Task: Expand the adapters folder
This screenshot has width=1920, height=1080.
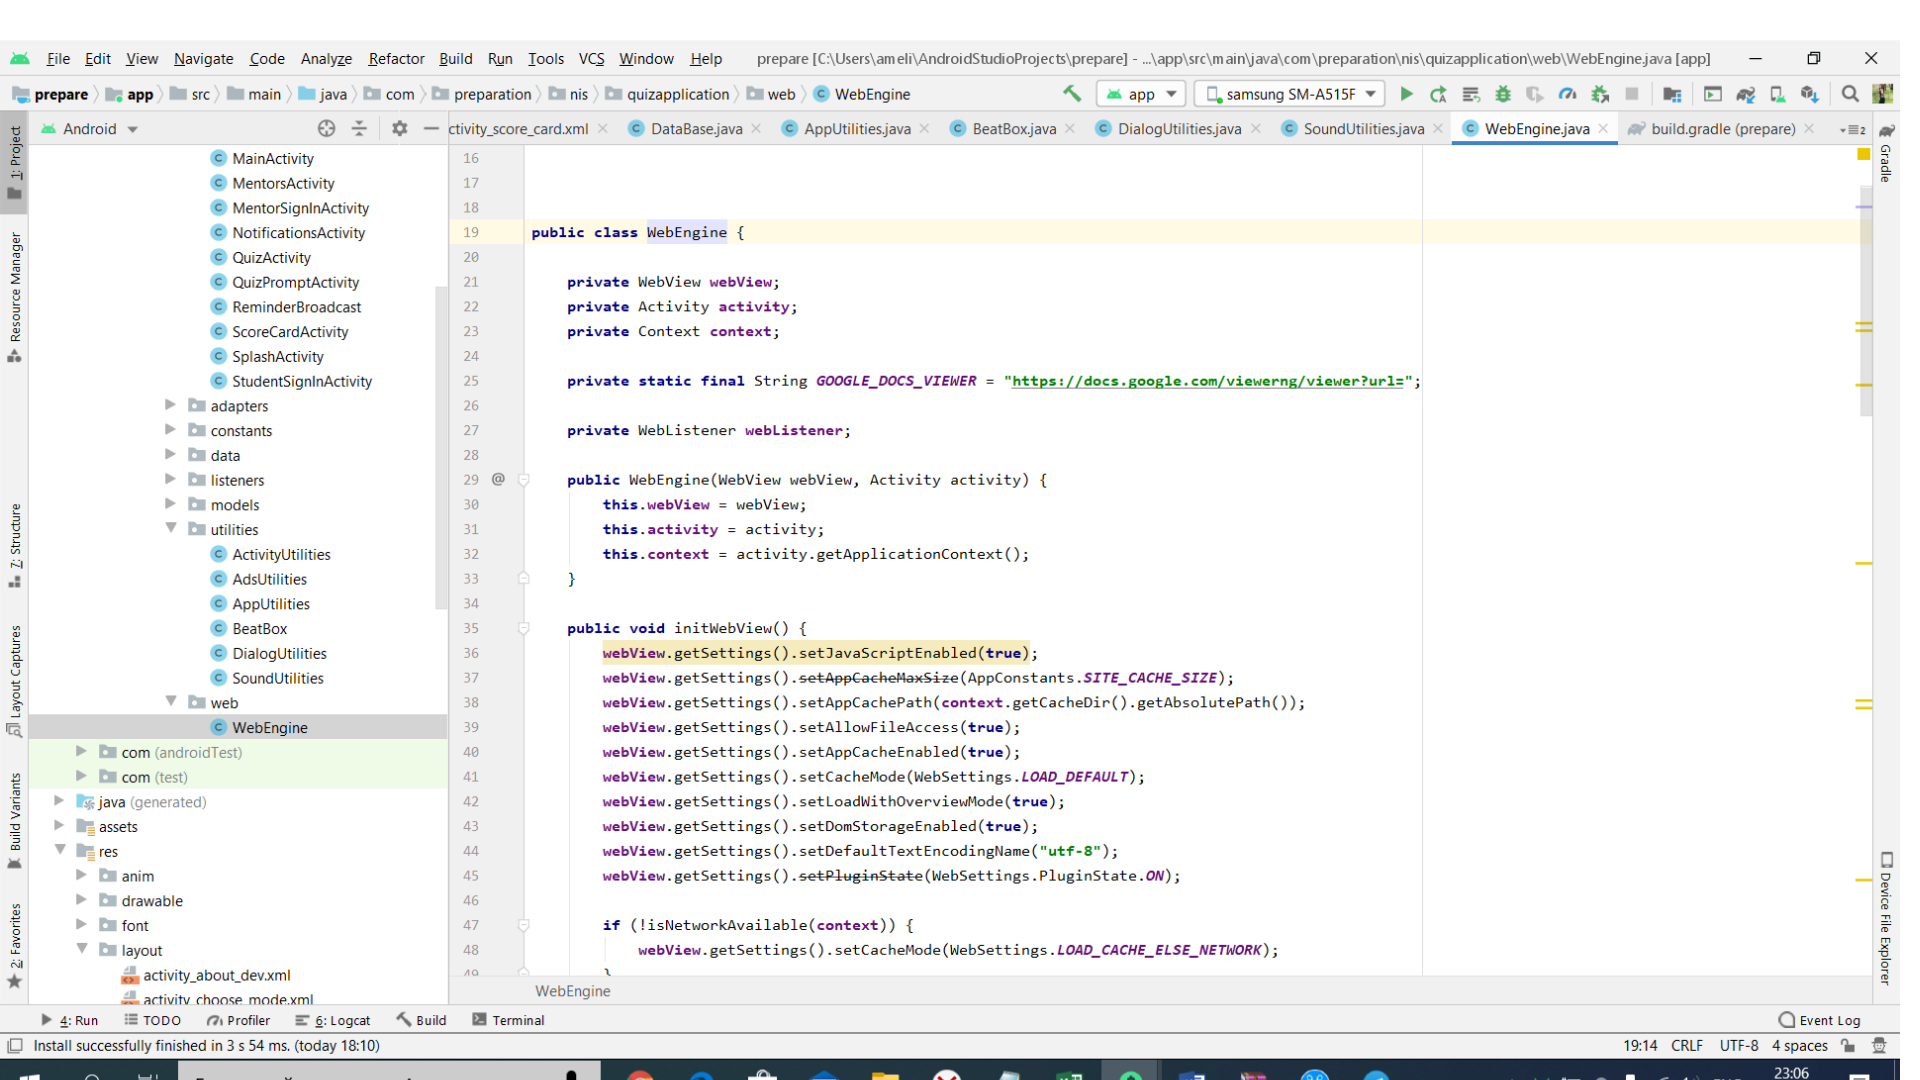Action: [x=171, y=405]
